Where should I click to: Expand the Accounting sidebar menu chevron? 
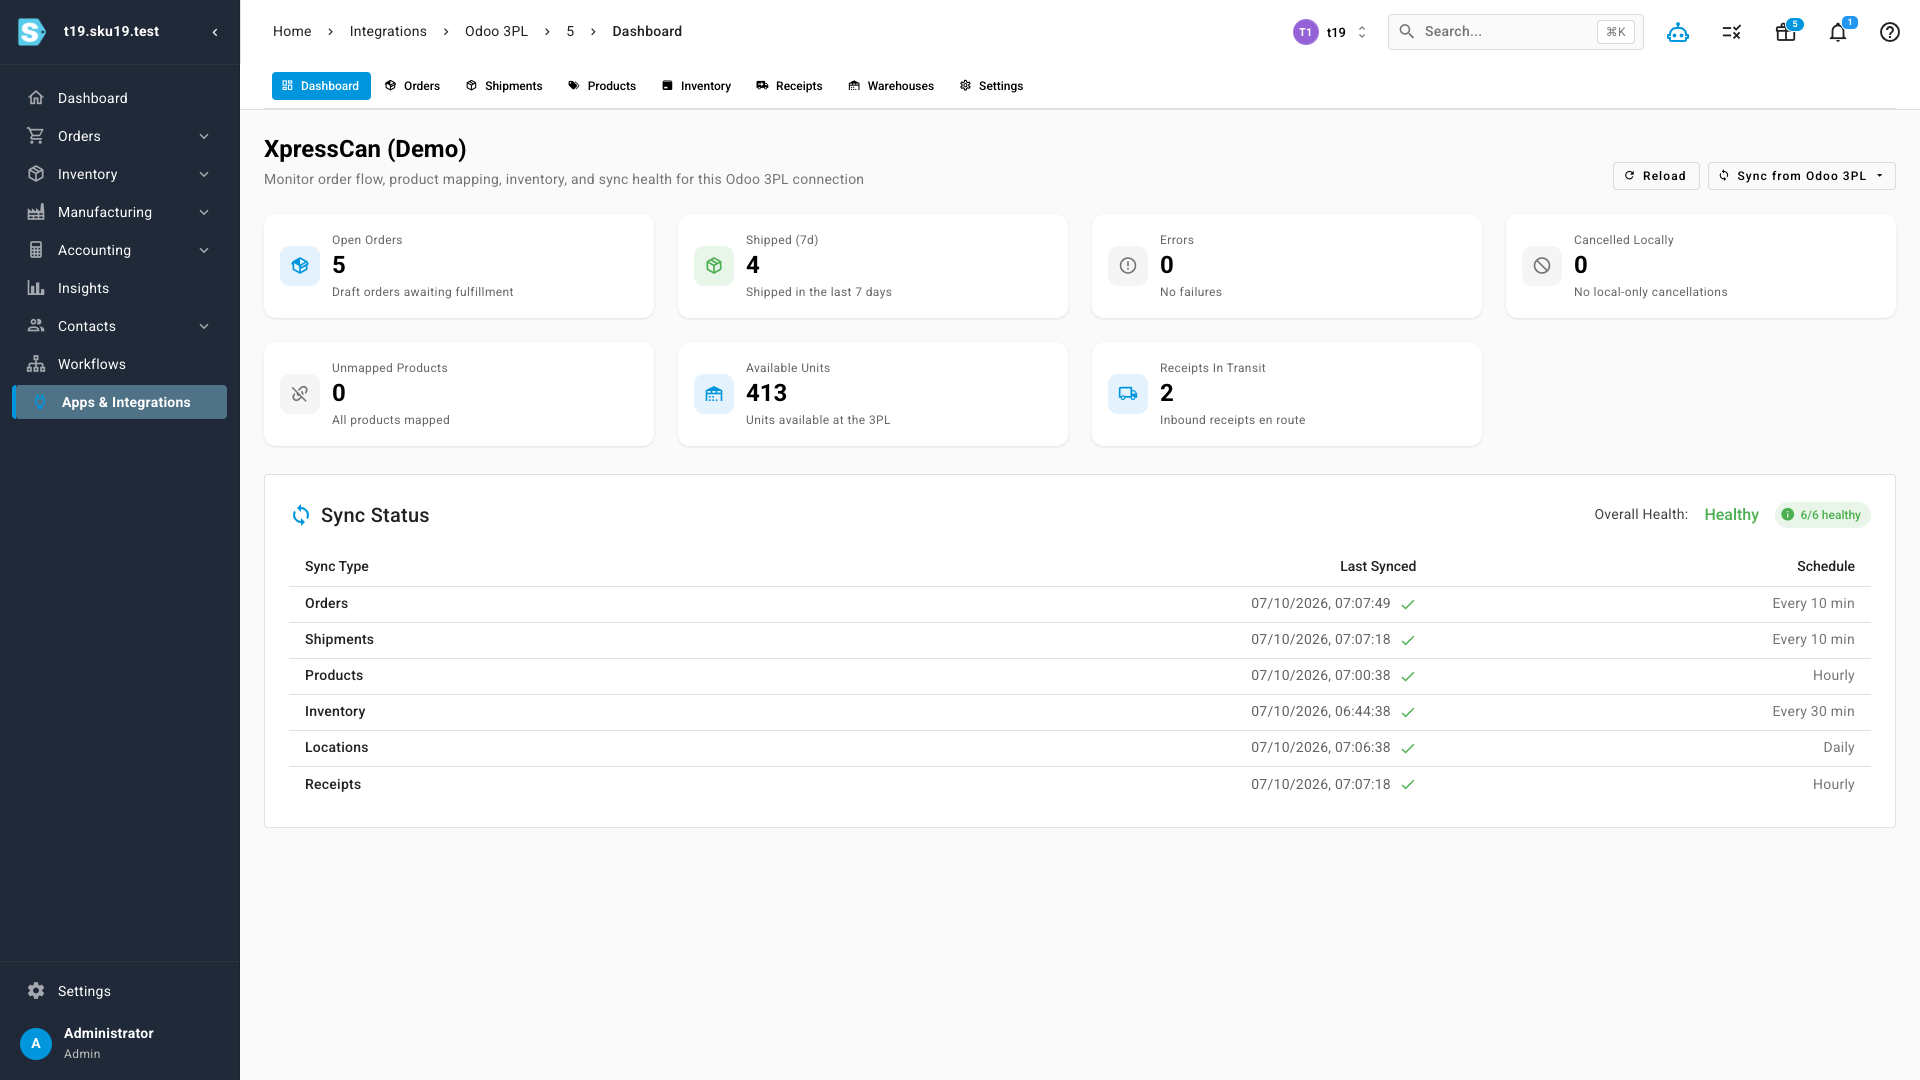click(x=204, y=250)
